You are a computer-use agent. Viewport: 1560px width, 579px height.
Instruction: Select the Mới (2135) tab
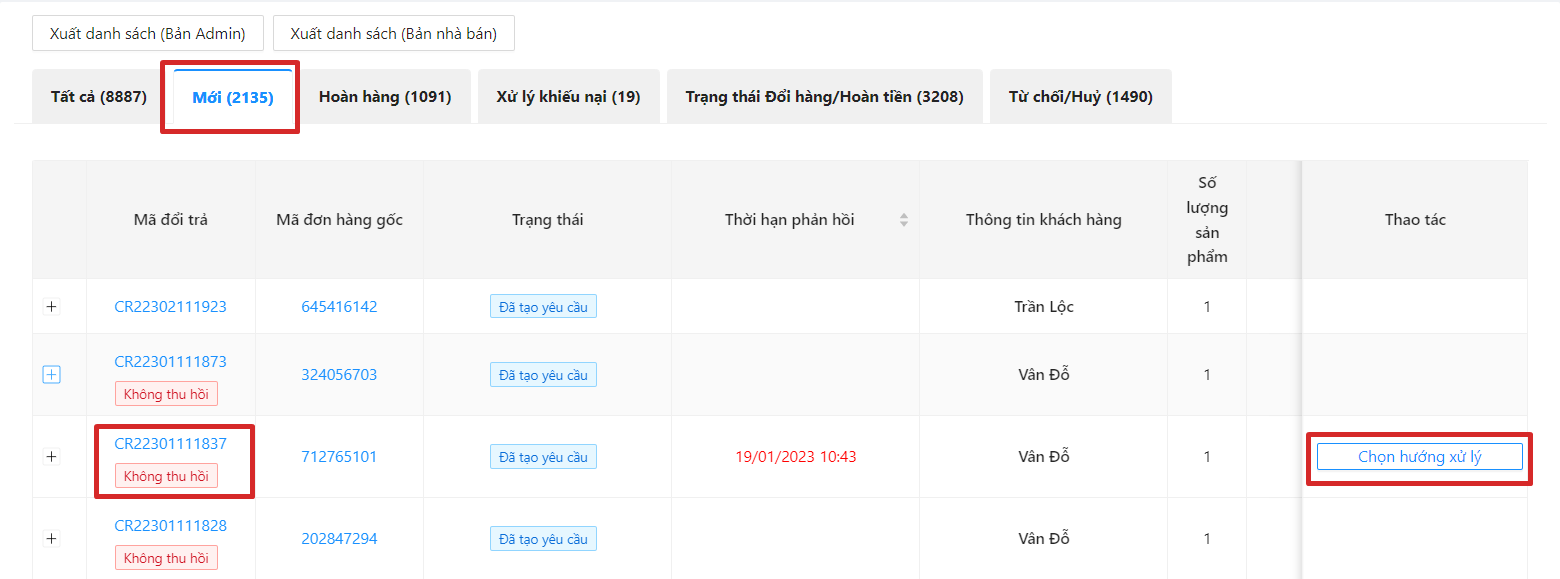[x=233, y=97]
